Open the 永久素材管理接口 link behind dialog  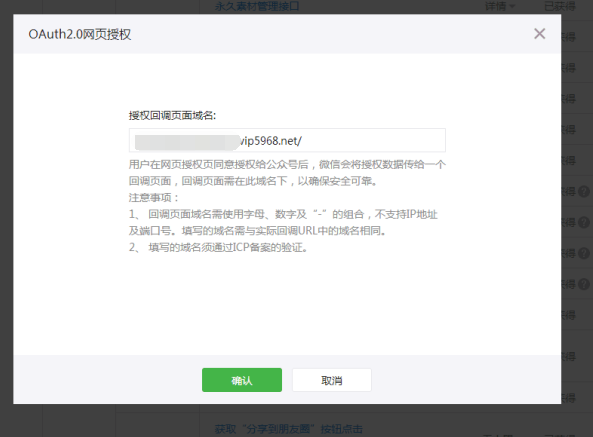(x=257, y=6)
